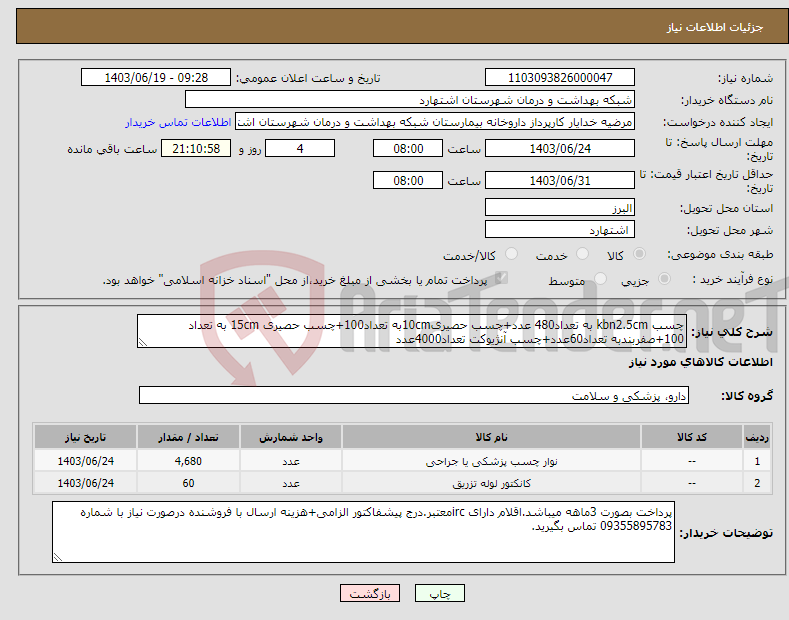Click row 1 need date 1403/06/24

[86, 461]
